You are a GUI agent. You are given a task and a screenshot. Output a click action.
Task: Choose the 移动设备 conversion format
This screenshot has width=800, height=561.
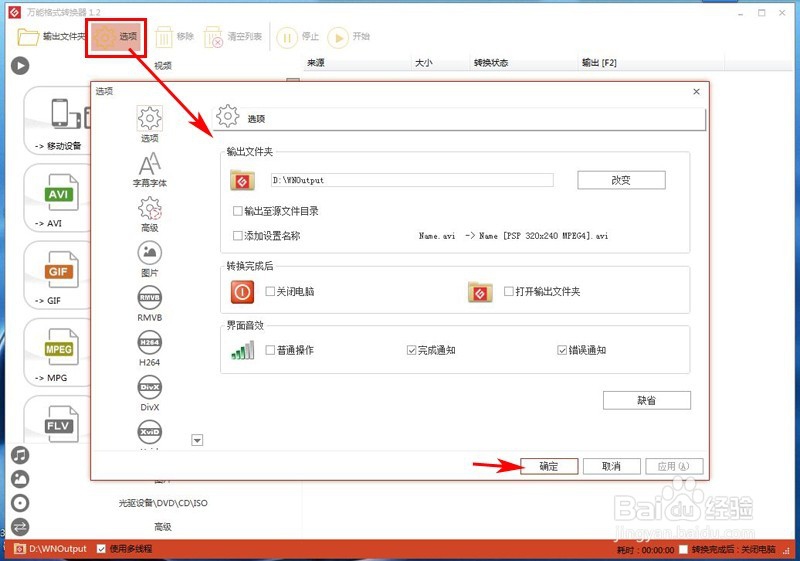58,121
